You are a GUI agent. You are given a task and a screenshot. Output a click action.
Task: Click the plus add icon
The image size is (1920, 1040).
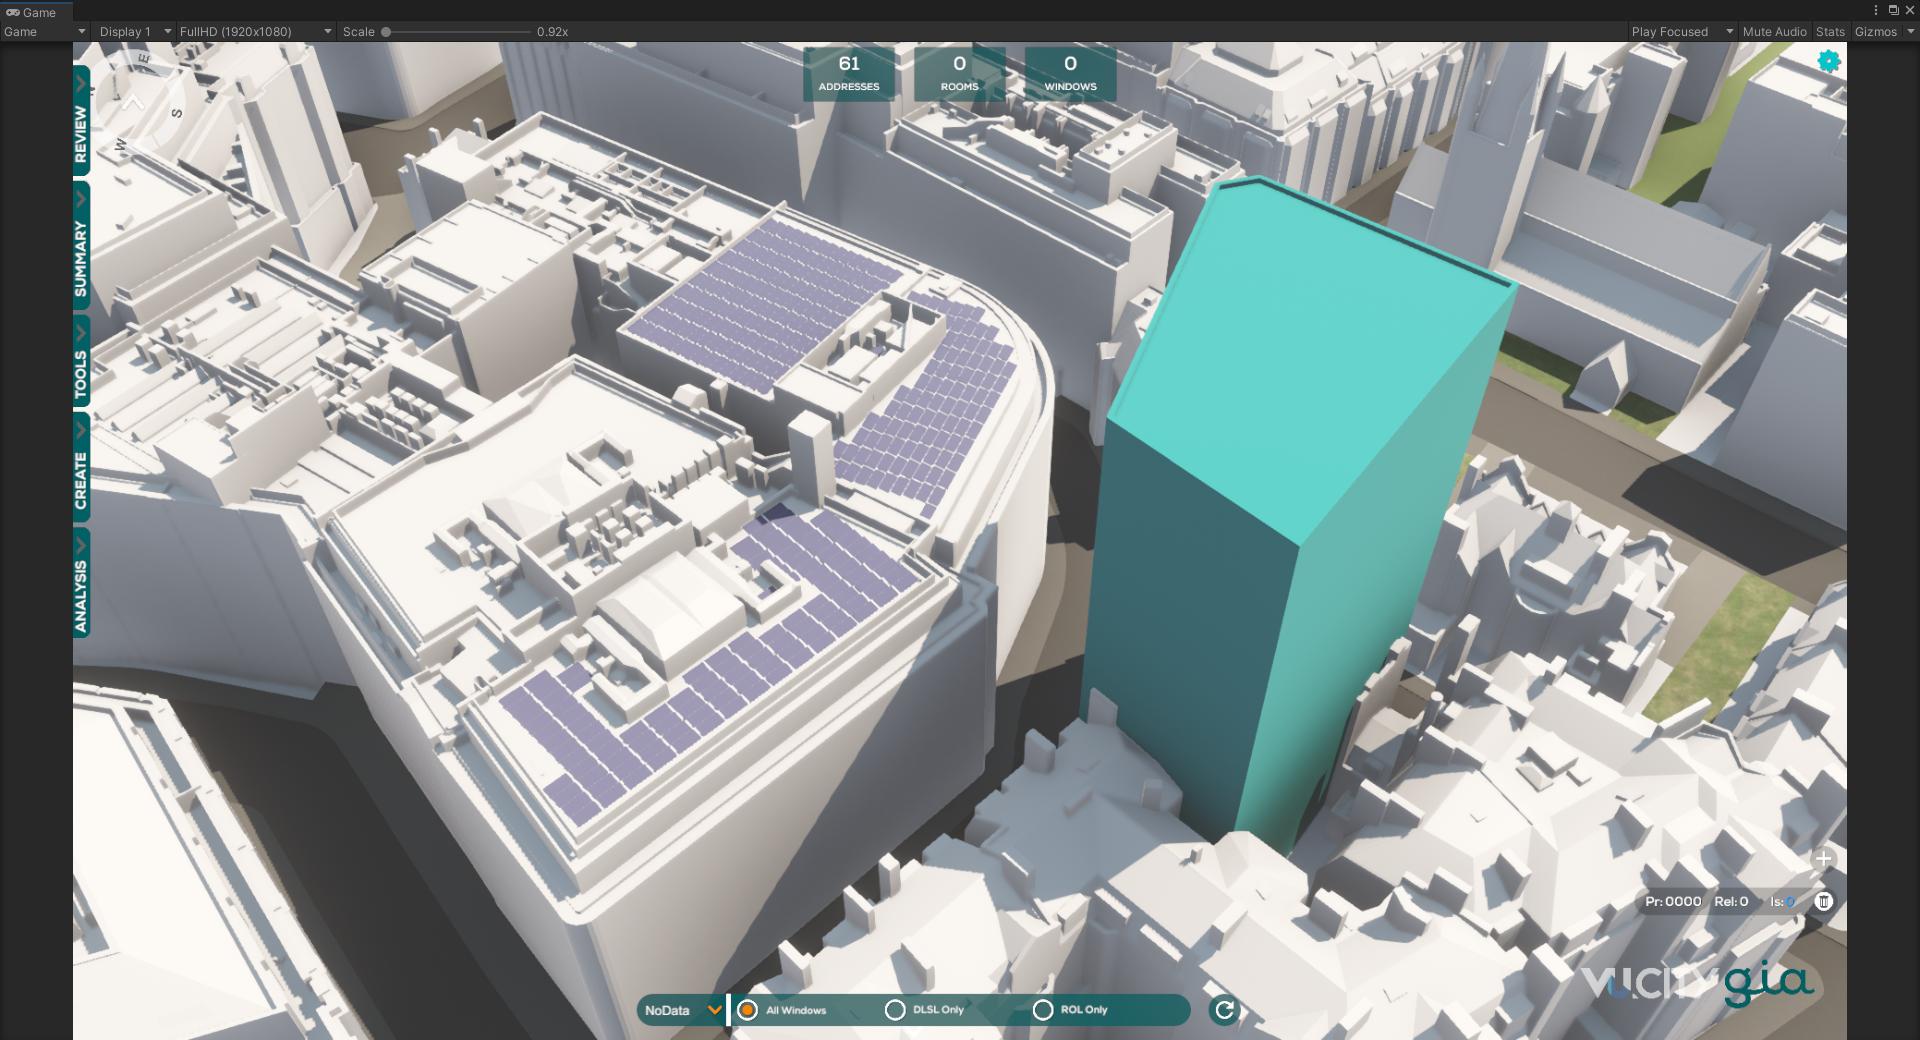pyautogui.click(x=1824, y=859)
